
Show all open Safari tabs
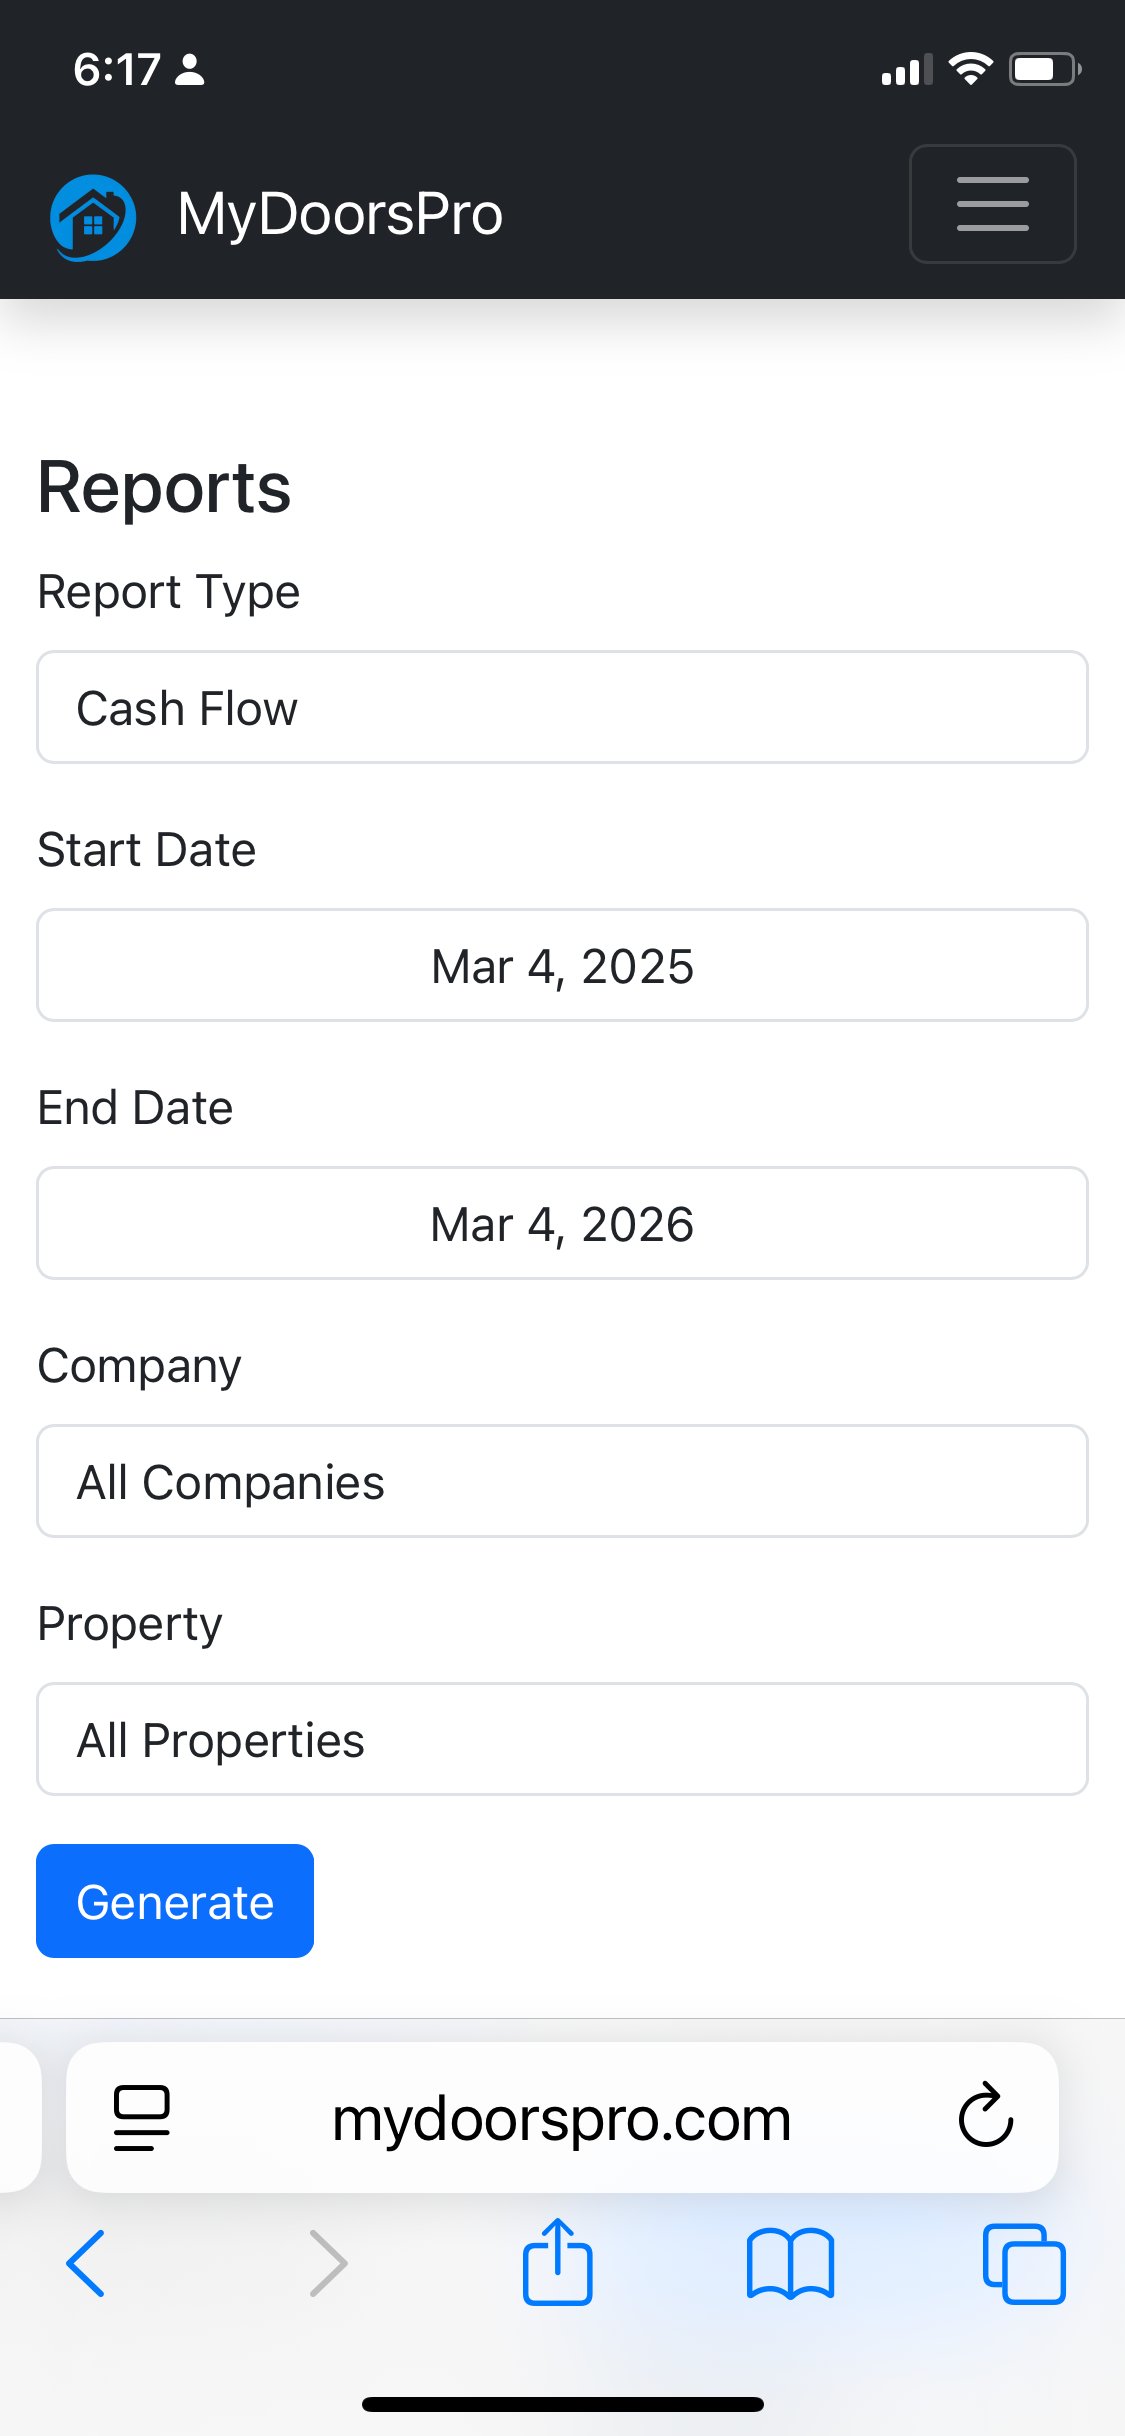point(1024,2263)
